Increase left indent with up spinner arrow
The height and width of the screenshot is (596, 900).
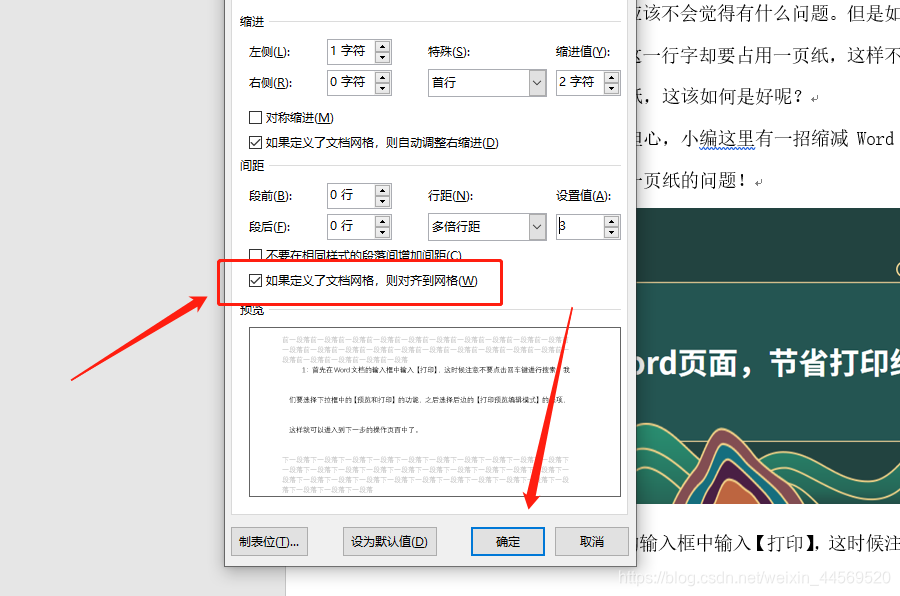point(383,46)
